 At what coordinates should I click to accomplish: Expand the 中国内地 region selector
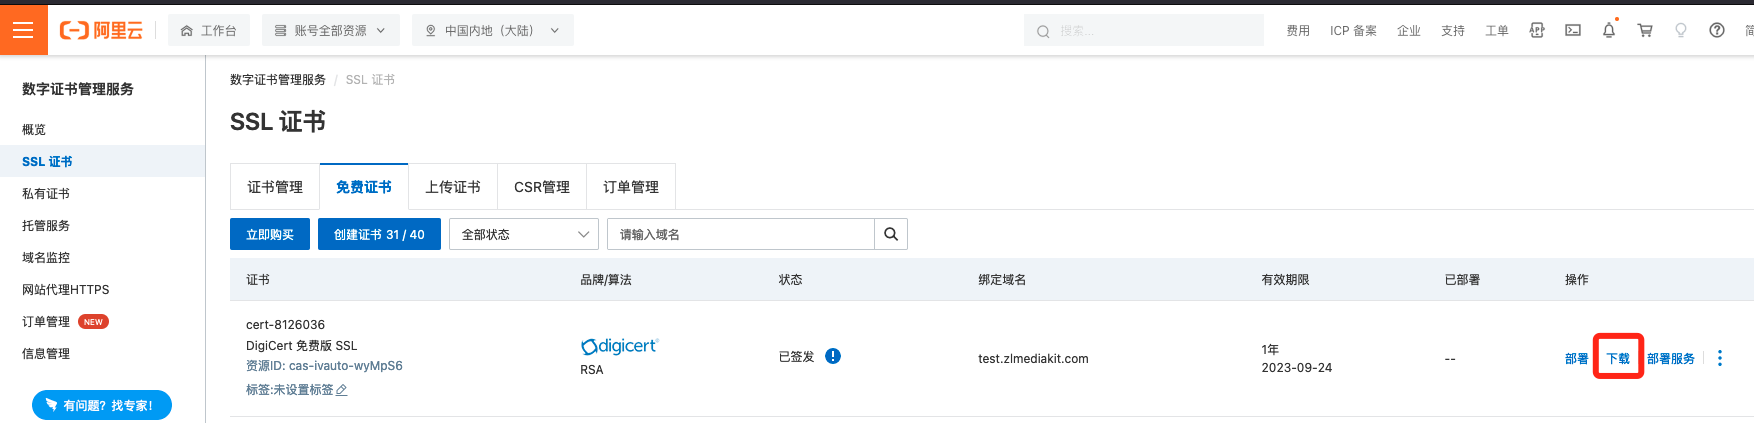pos(492,31)
